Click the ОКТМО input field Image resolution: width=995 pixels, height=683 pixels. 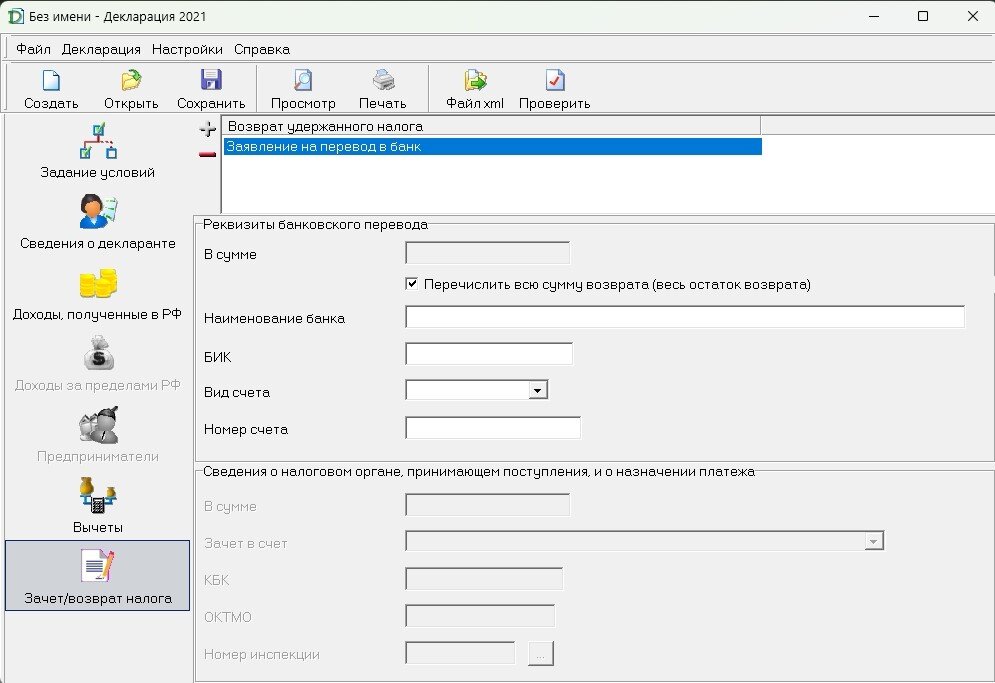[x=480, y=616]
